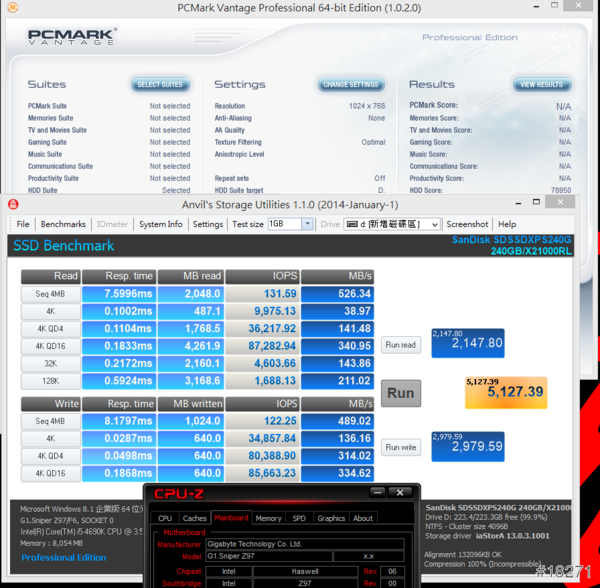This screenshot has height=588, width=600.
Task: Click Select Suites in PCMark Vantage
Action: tap(160, 85)
